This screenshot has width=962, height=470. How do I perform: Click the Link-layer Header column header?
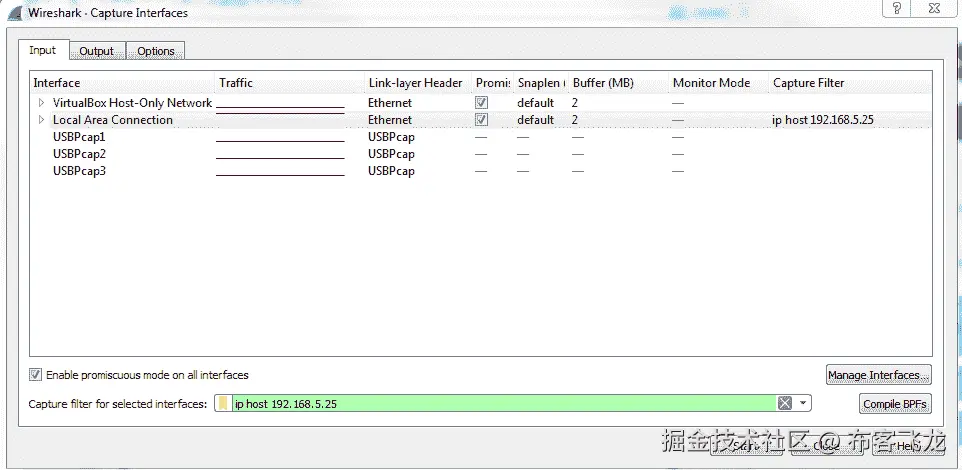[x=418, y=83]
